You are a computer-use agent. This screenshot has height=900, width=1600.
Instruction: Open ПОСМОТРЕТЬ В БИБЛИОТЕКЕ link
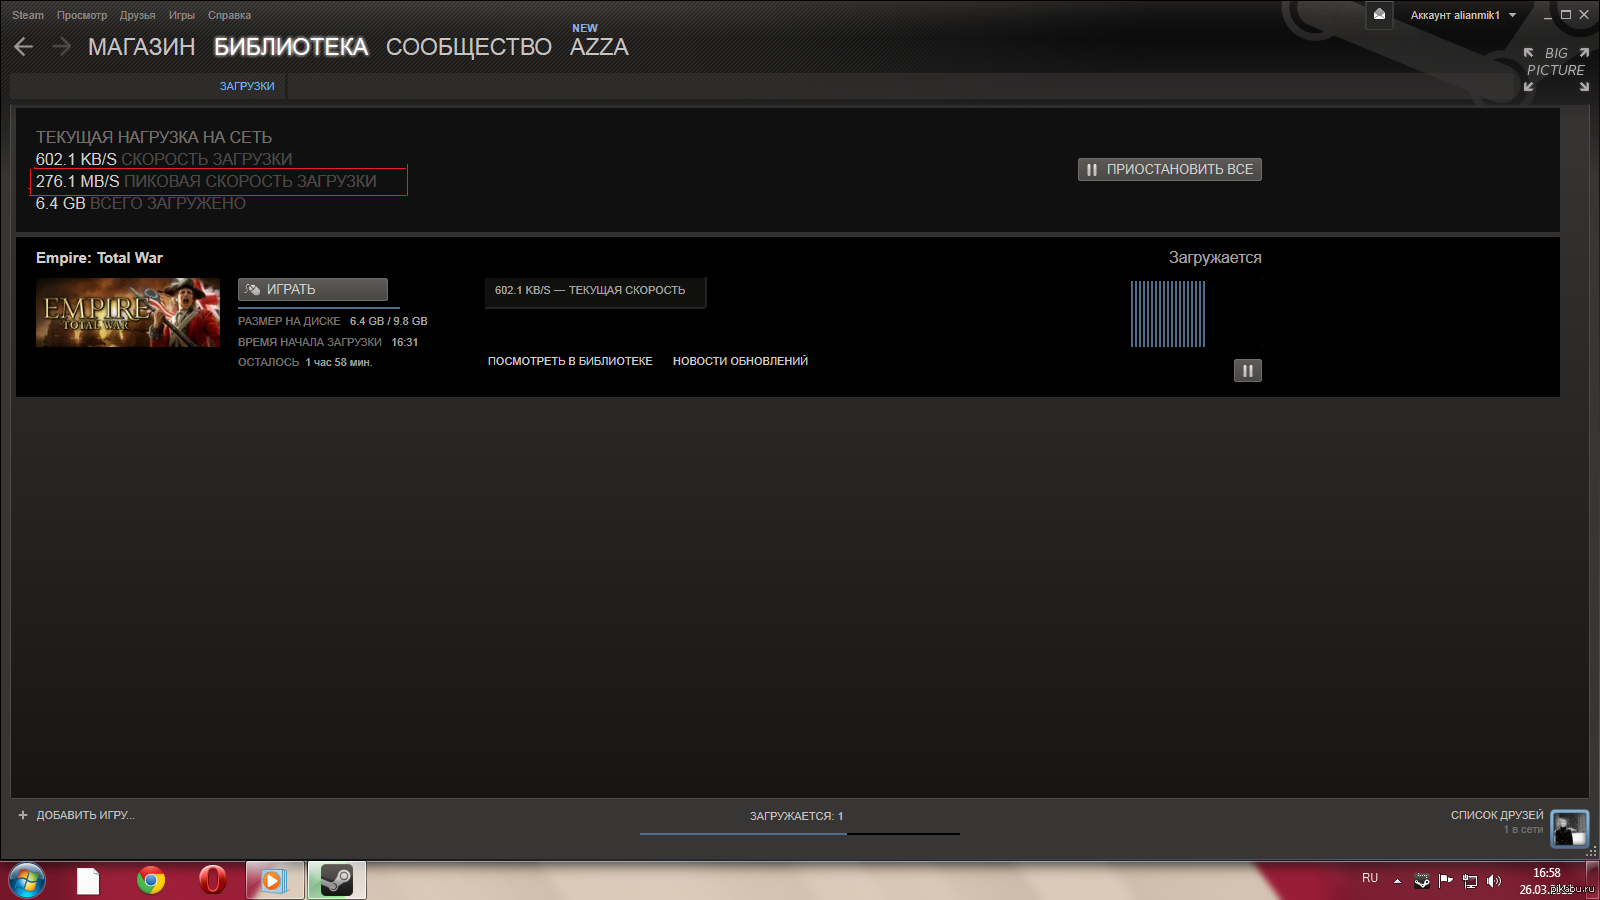(x=570, y=361)
